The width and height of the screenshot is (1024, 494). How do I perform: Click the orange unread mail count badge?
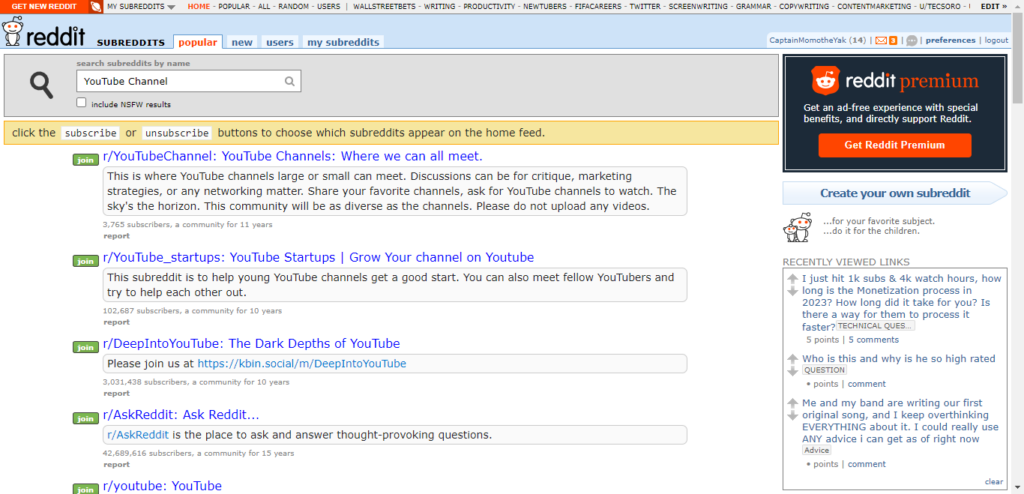point(893,41)
